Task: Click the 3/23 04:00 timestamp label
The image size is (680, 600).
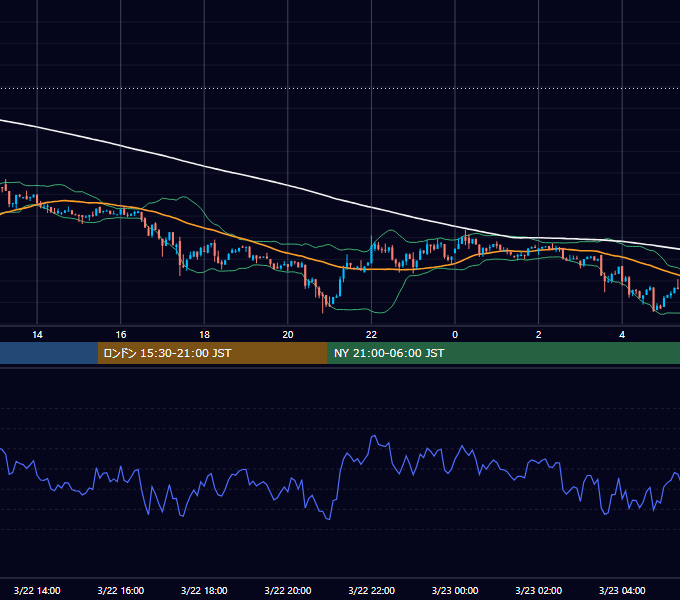Action: (x=622, y=590)
